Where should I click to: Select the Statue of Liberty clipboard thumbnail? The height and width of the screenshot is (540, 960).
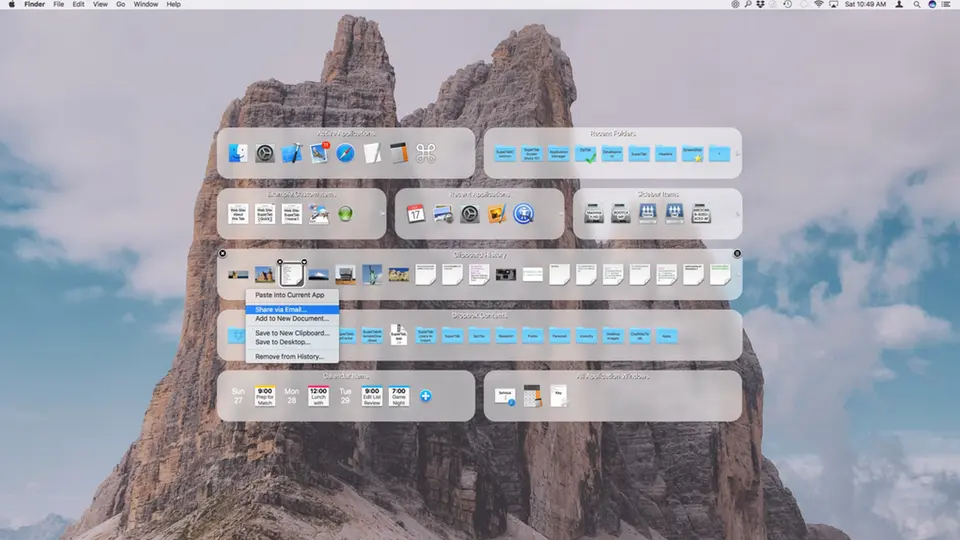tap(372, 274)
